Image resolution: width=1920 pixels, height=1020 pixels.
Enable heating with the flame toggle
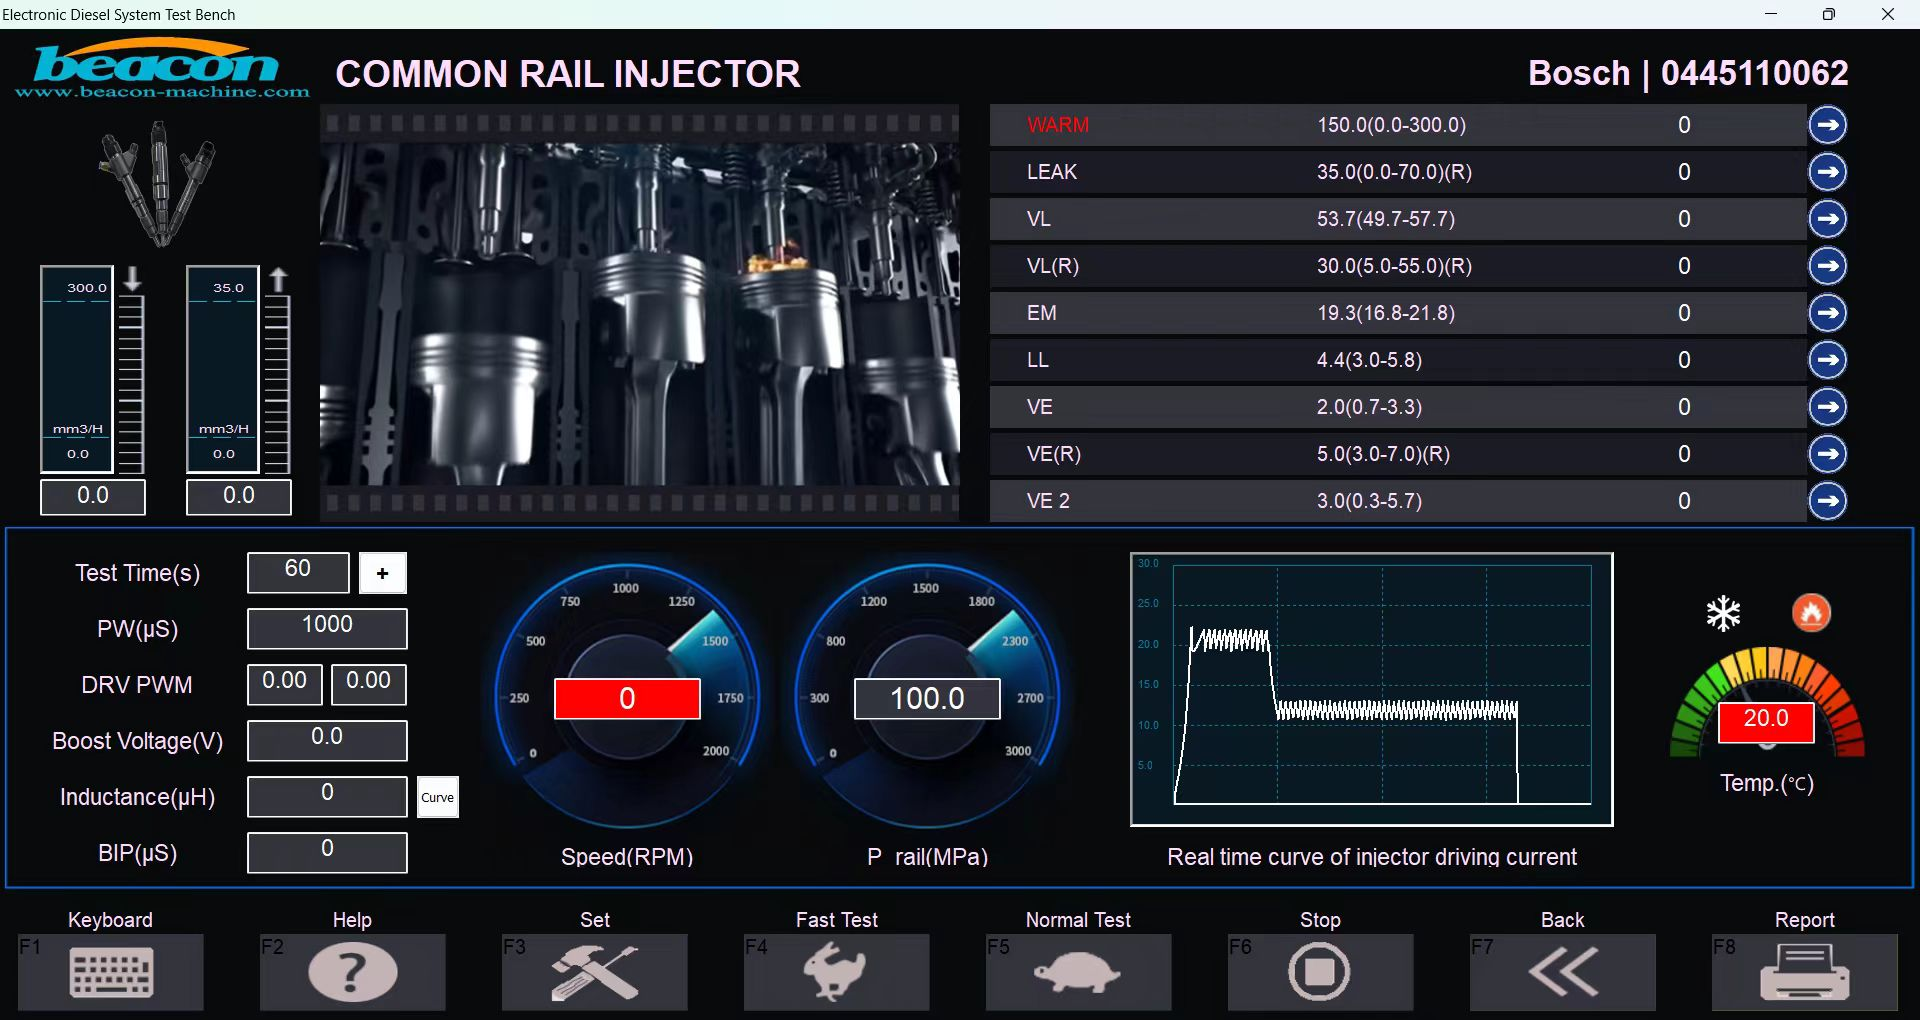1811,612
